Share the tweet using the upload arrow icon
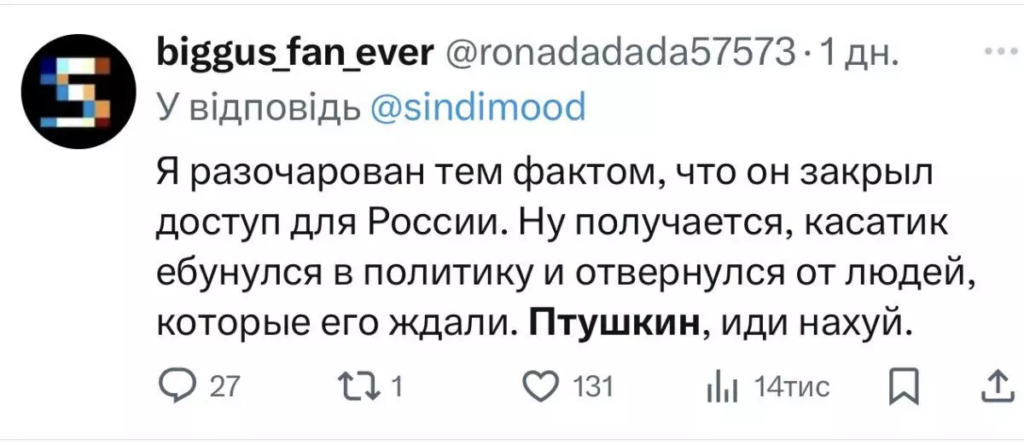 pyautogui.click(x=998, y=385)
